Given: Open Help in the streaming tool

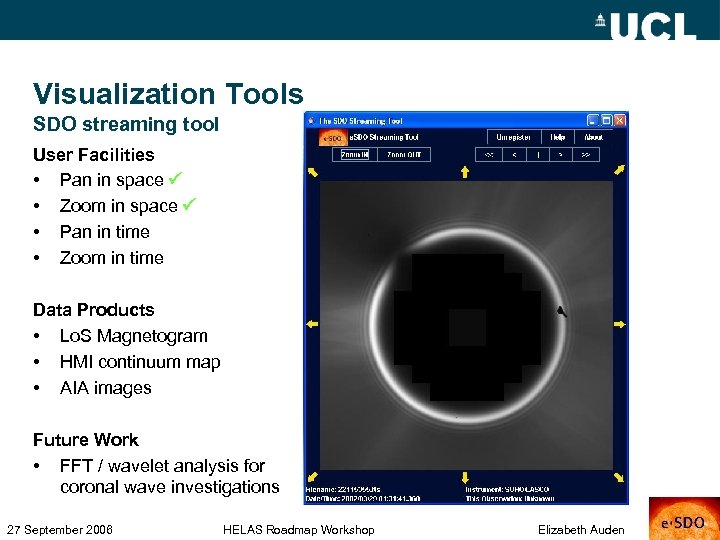Looking at the screenshot, I should pyautogui.click(x=557, y=137).
